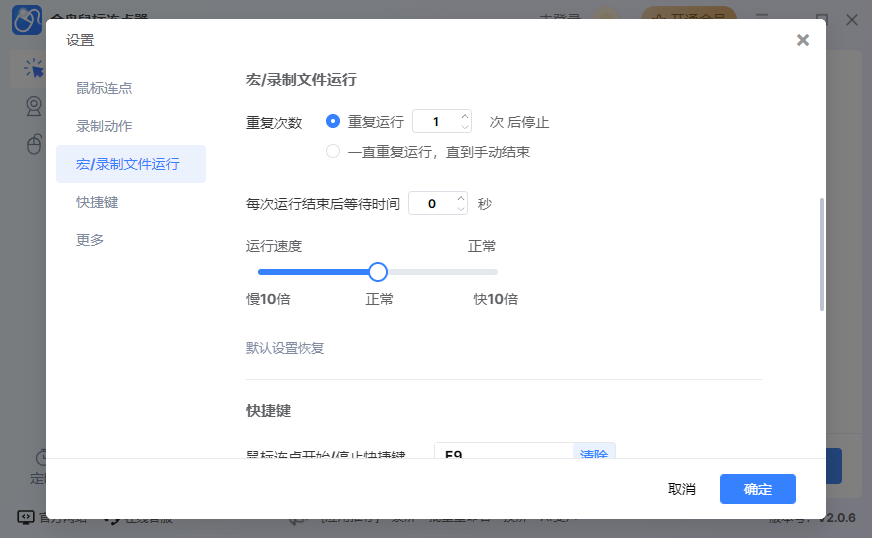Image resolution: width=872 pixels, height=538 pixels.
Task: Open the 录制动作 settings section
Action: click(x=104, y=126)
